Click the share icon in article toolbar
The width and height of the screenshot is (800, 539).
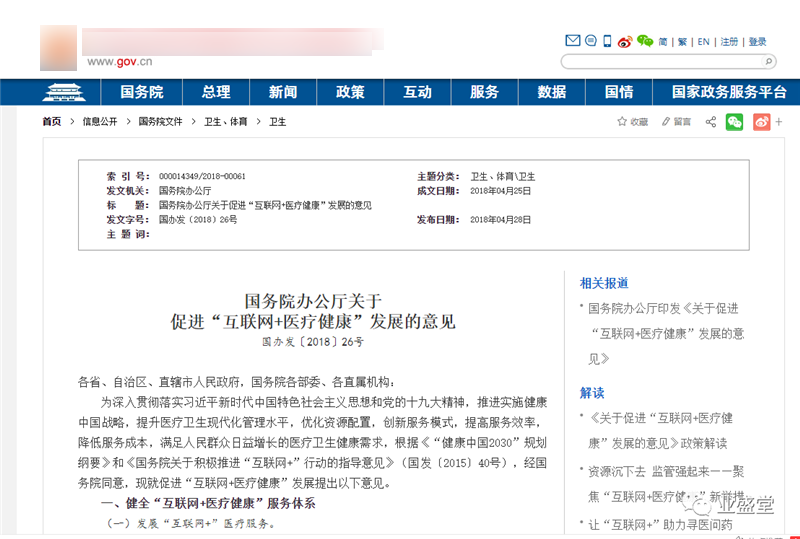click(x=711, y=122)
